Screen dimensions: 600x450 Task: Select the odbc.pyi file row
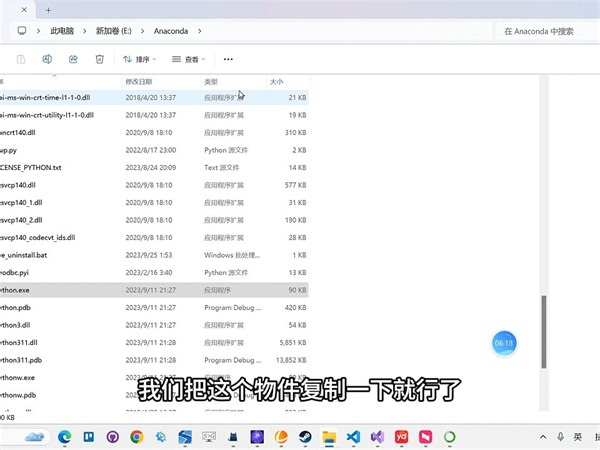tap(154, 272)
